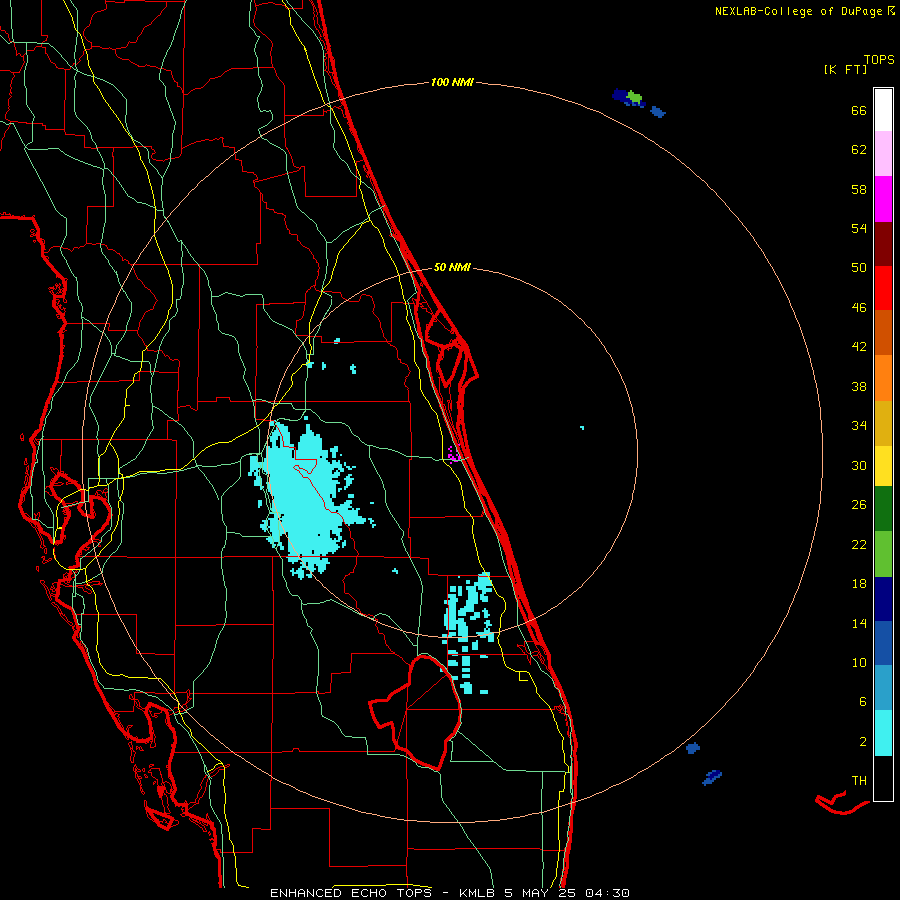Click the '30' legend value

pyautogui.click(x=859, y=465)
